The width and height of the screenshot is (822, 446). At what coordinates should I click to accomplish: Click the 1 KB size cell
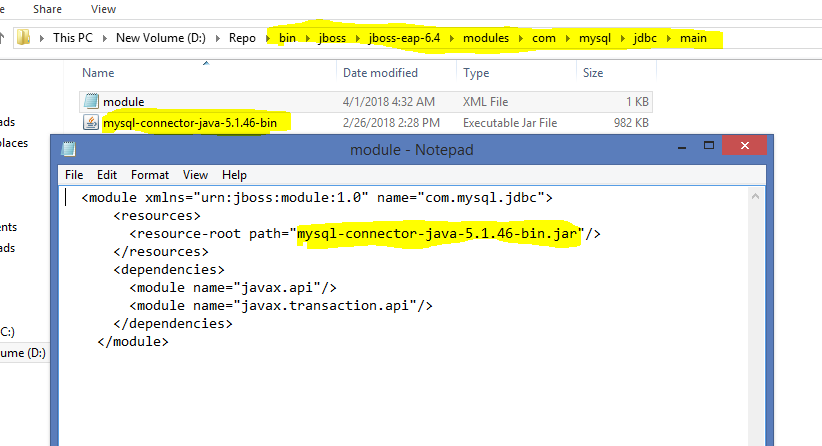point(637,101)
